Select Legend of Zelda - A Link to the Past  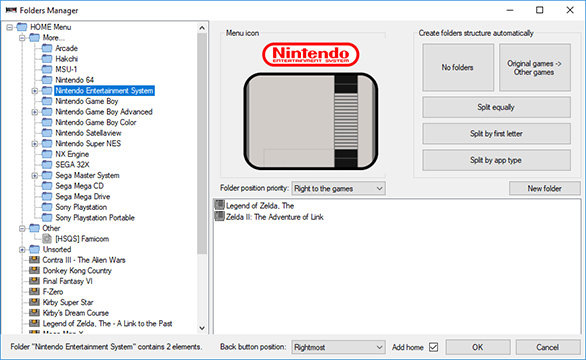coord(107,323)
